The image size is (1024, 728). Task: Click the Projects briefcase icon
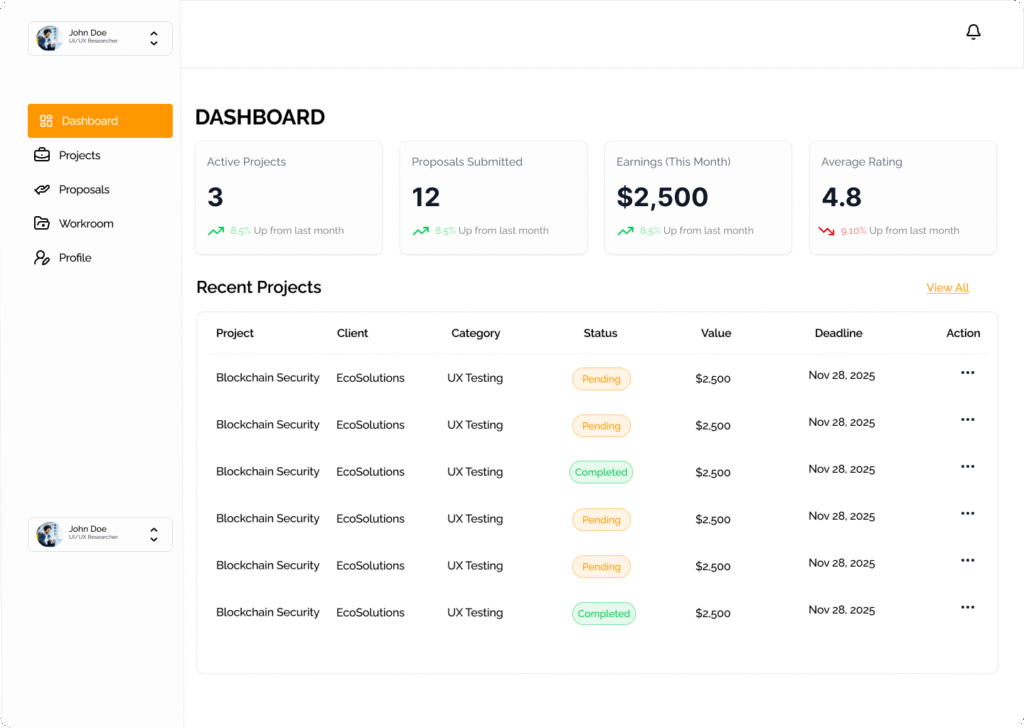click(42, 155)
